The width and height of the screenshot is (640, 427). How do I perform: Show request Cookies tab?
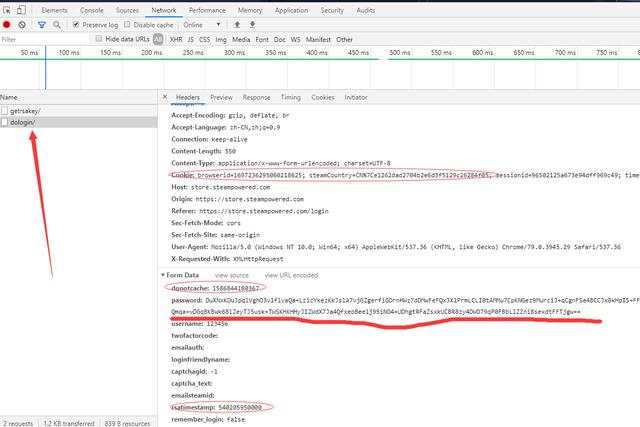[x=322, y=97]
